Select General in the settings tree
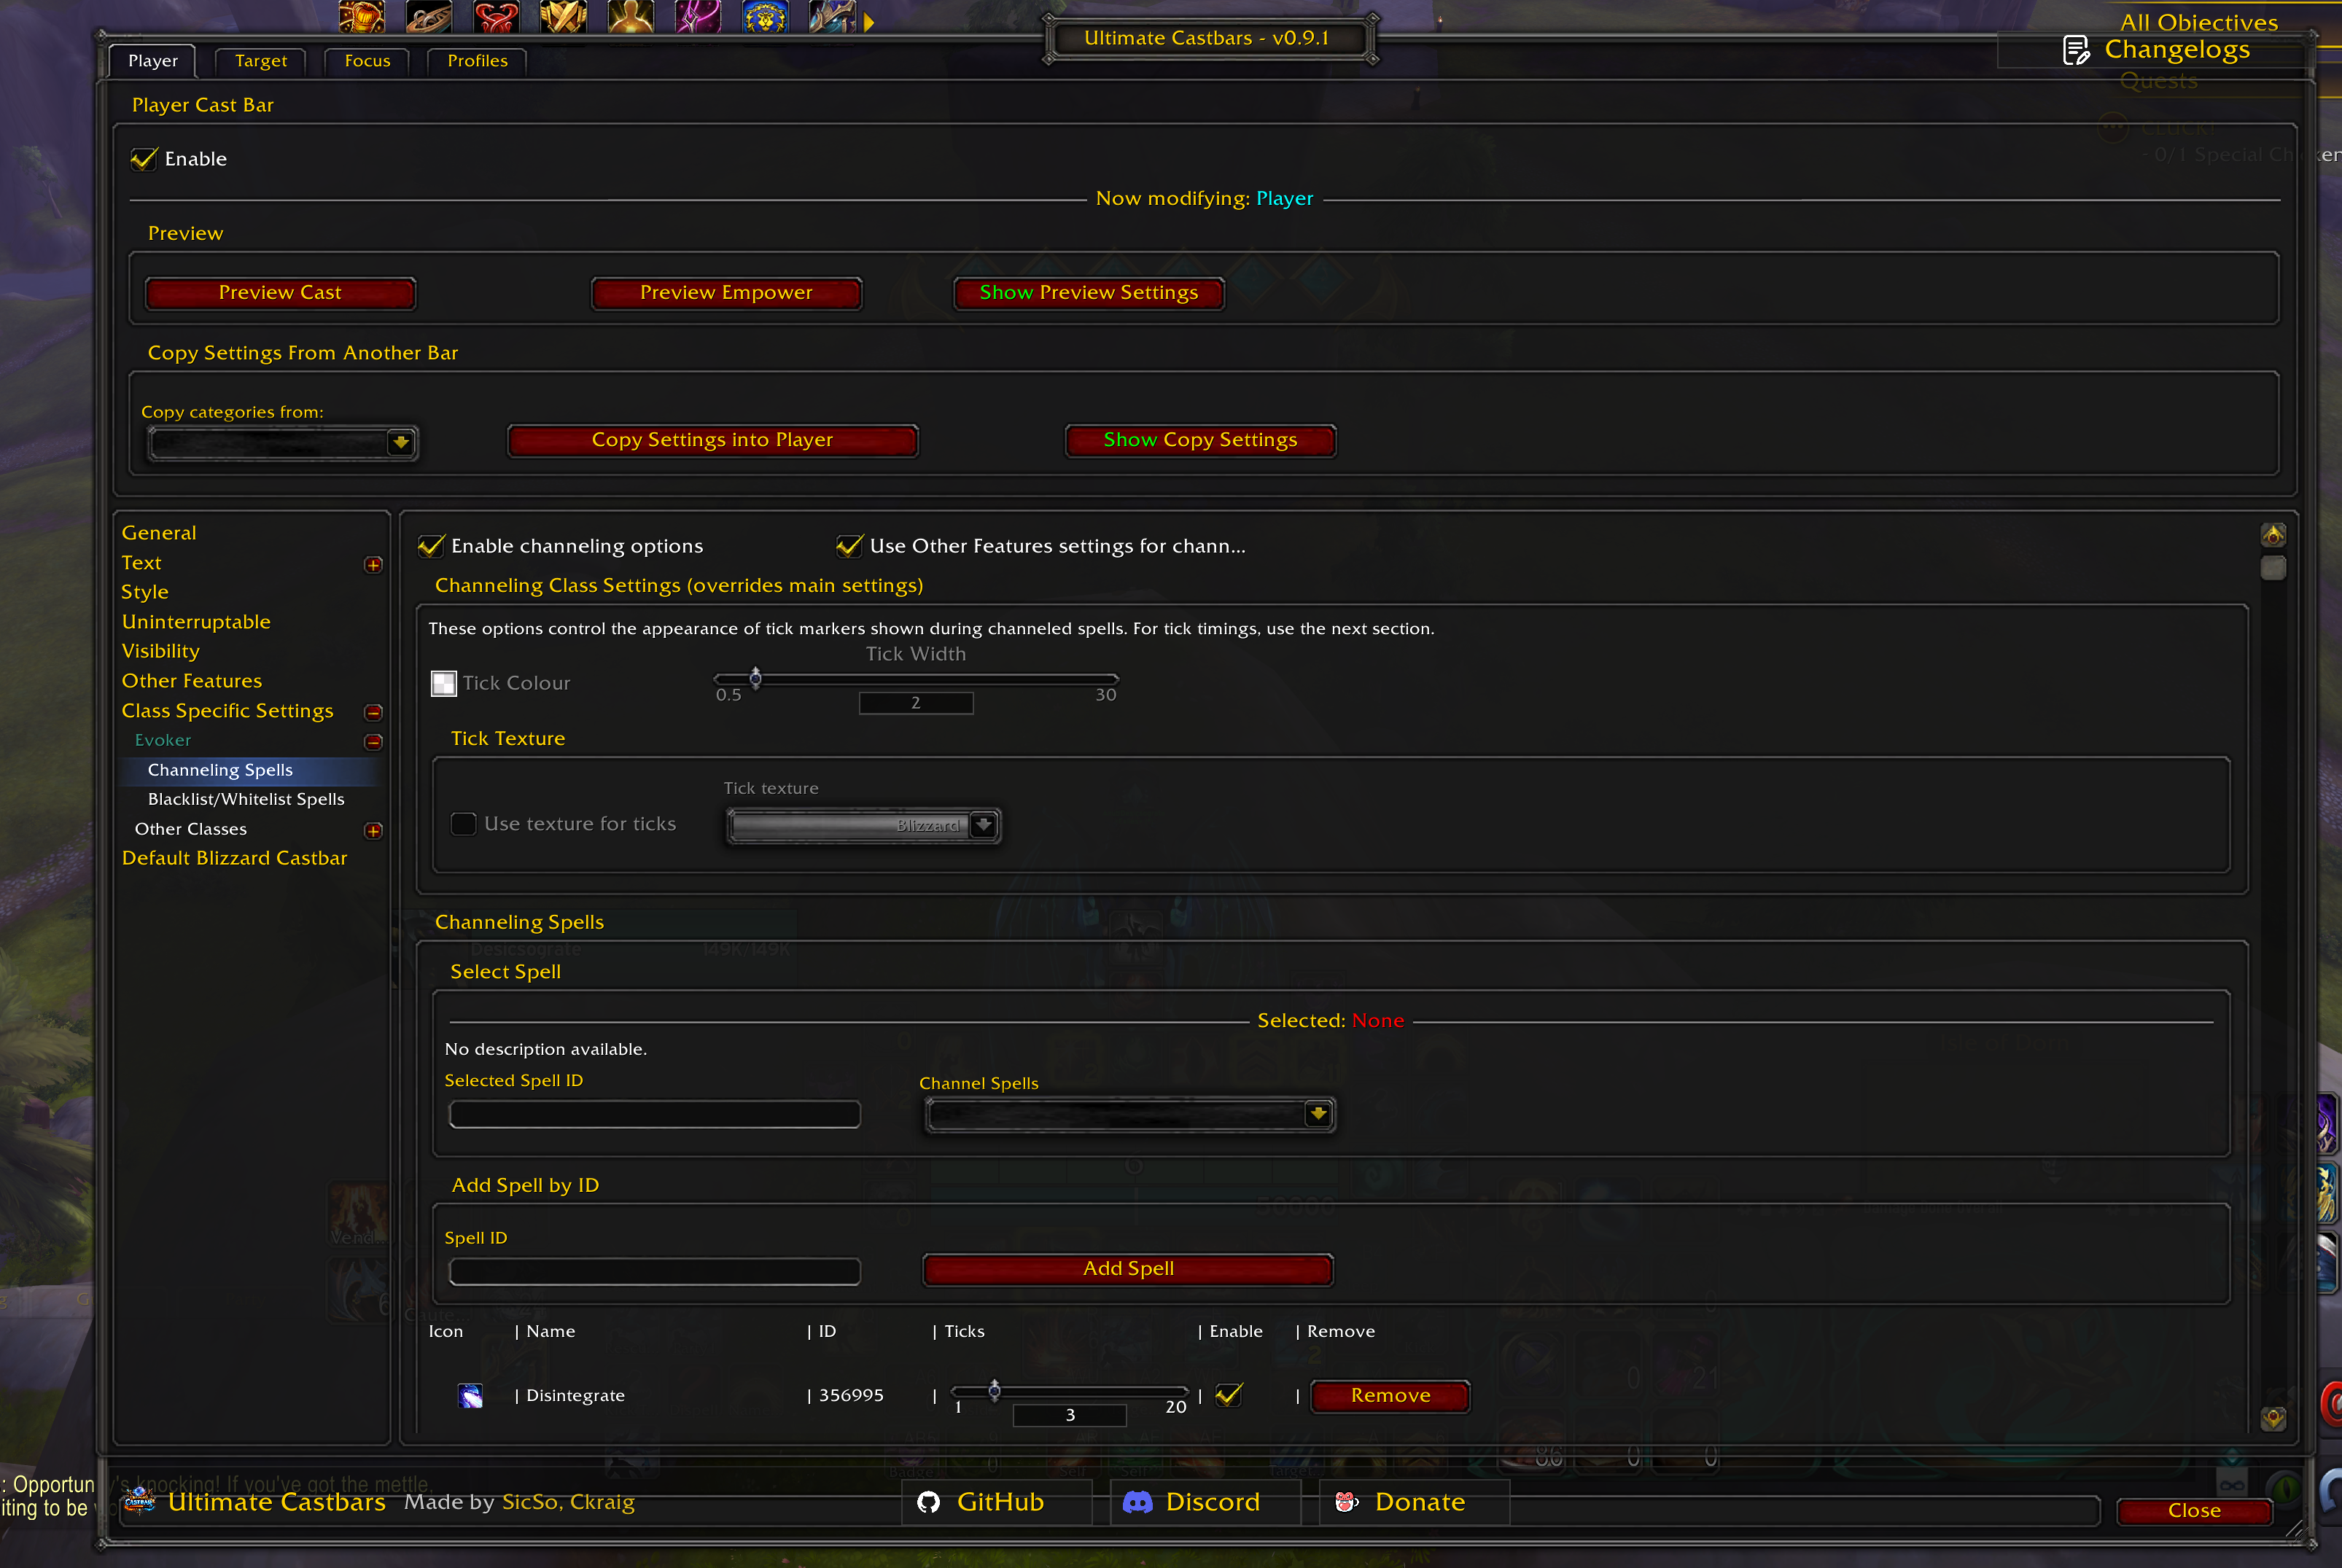 point(159,533)
